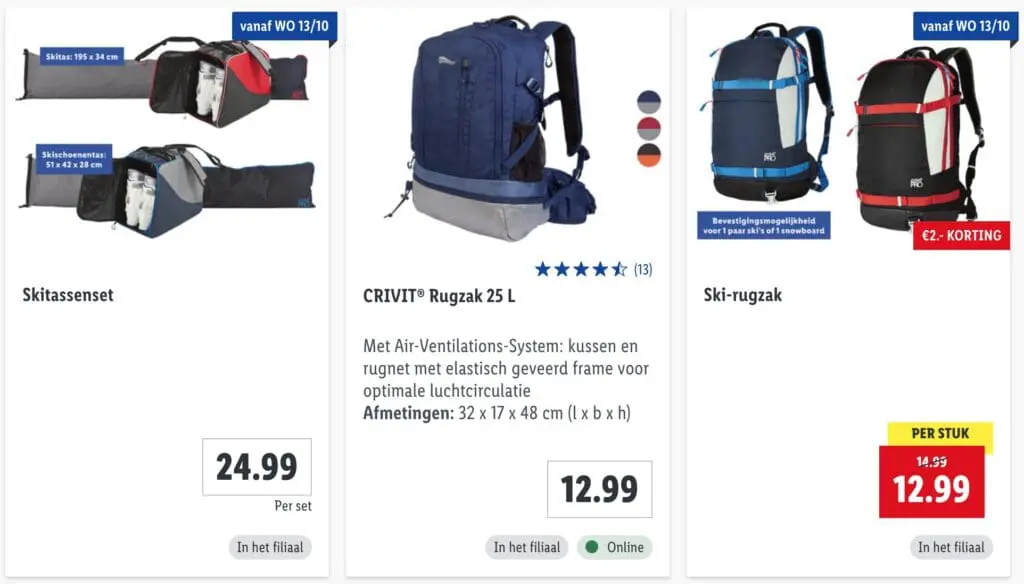Select the navy blue backpack color swatch
Viewport: 1024px width, 584px height.
pyautogui.click(x=648, y=102)
